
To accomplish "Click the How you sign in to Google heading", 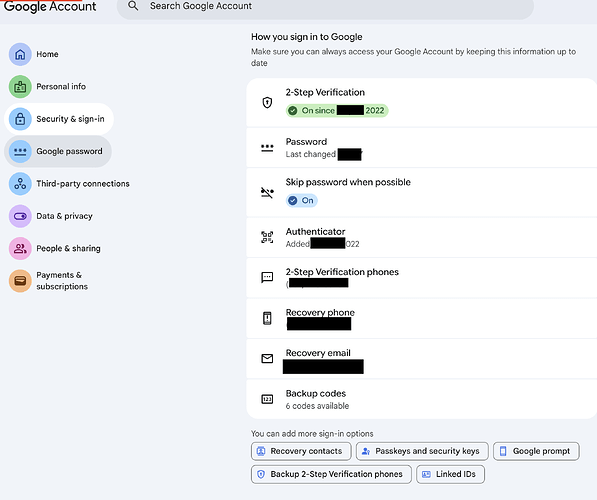I will coord(306,37).
